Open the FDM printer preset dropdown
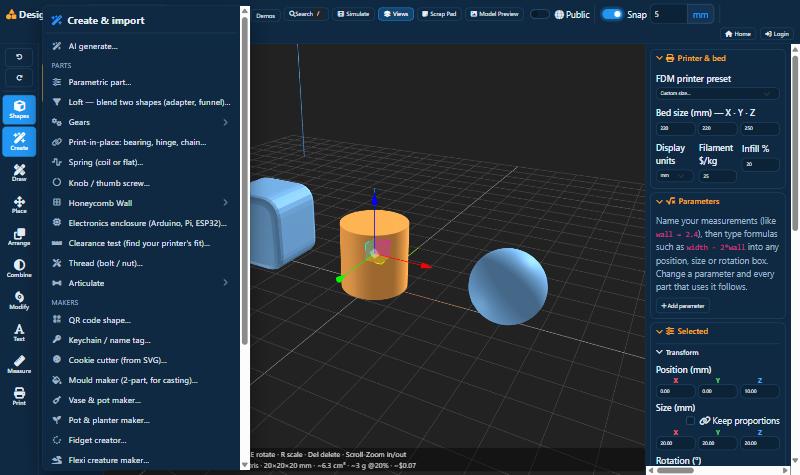The height and width of the screenshot is (475, 800). 717,93
